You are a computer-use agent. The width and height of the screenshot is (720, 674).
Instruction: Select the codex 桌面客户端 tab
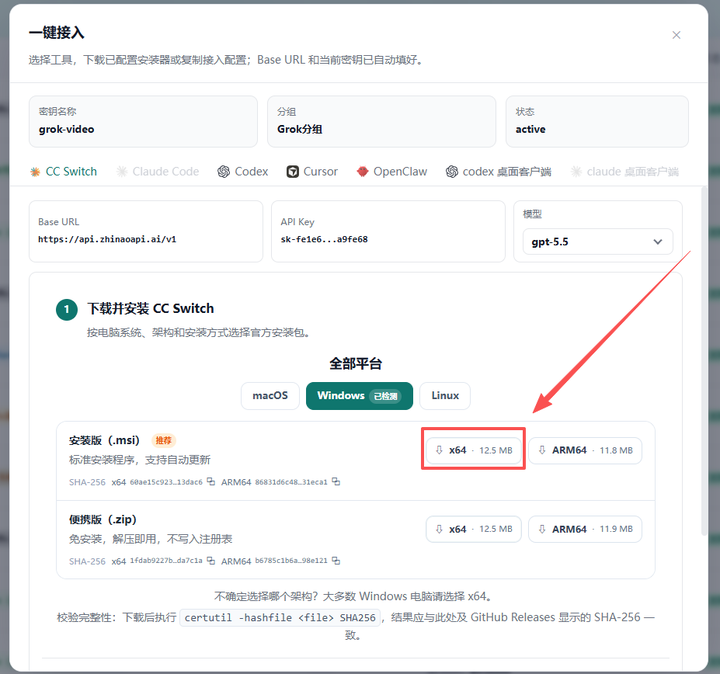pos(499,172)
